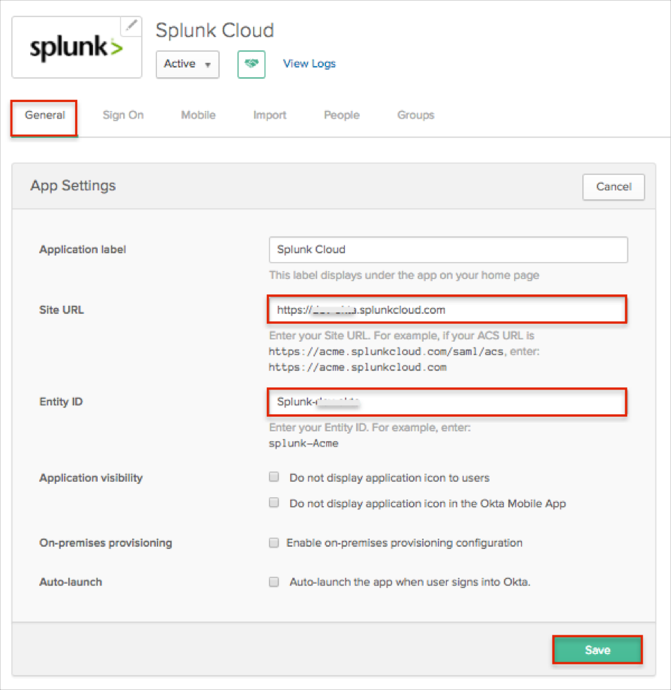
Task: Click the Application label text field
Action: (x=448, y=250)
